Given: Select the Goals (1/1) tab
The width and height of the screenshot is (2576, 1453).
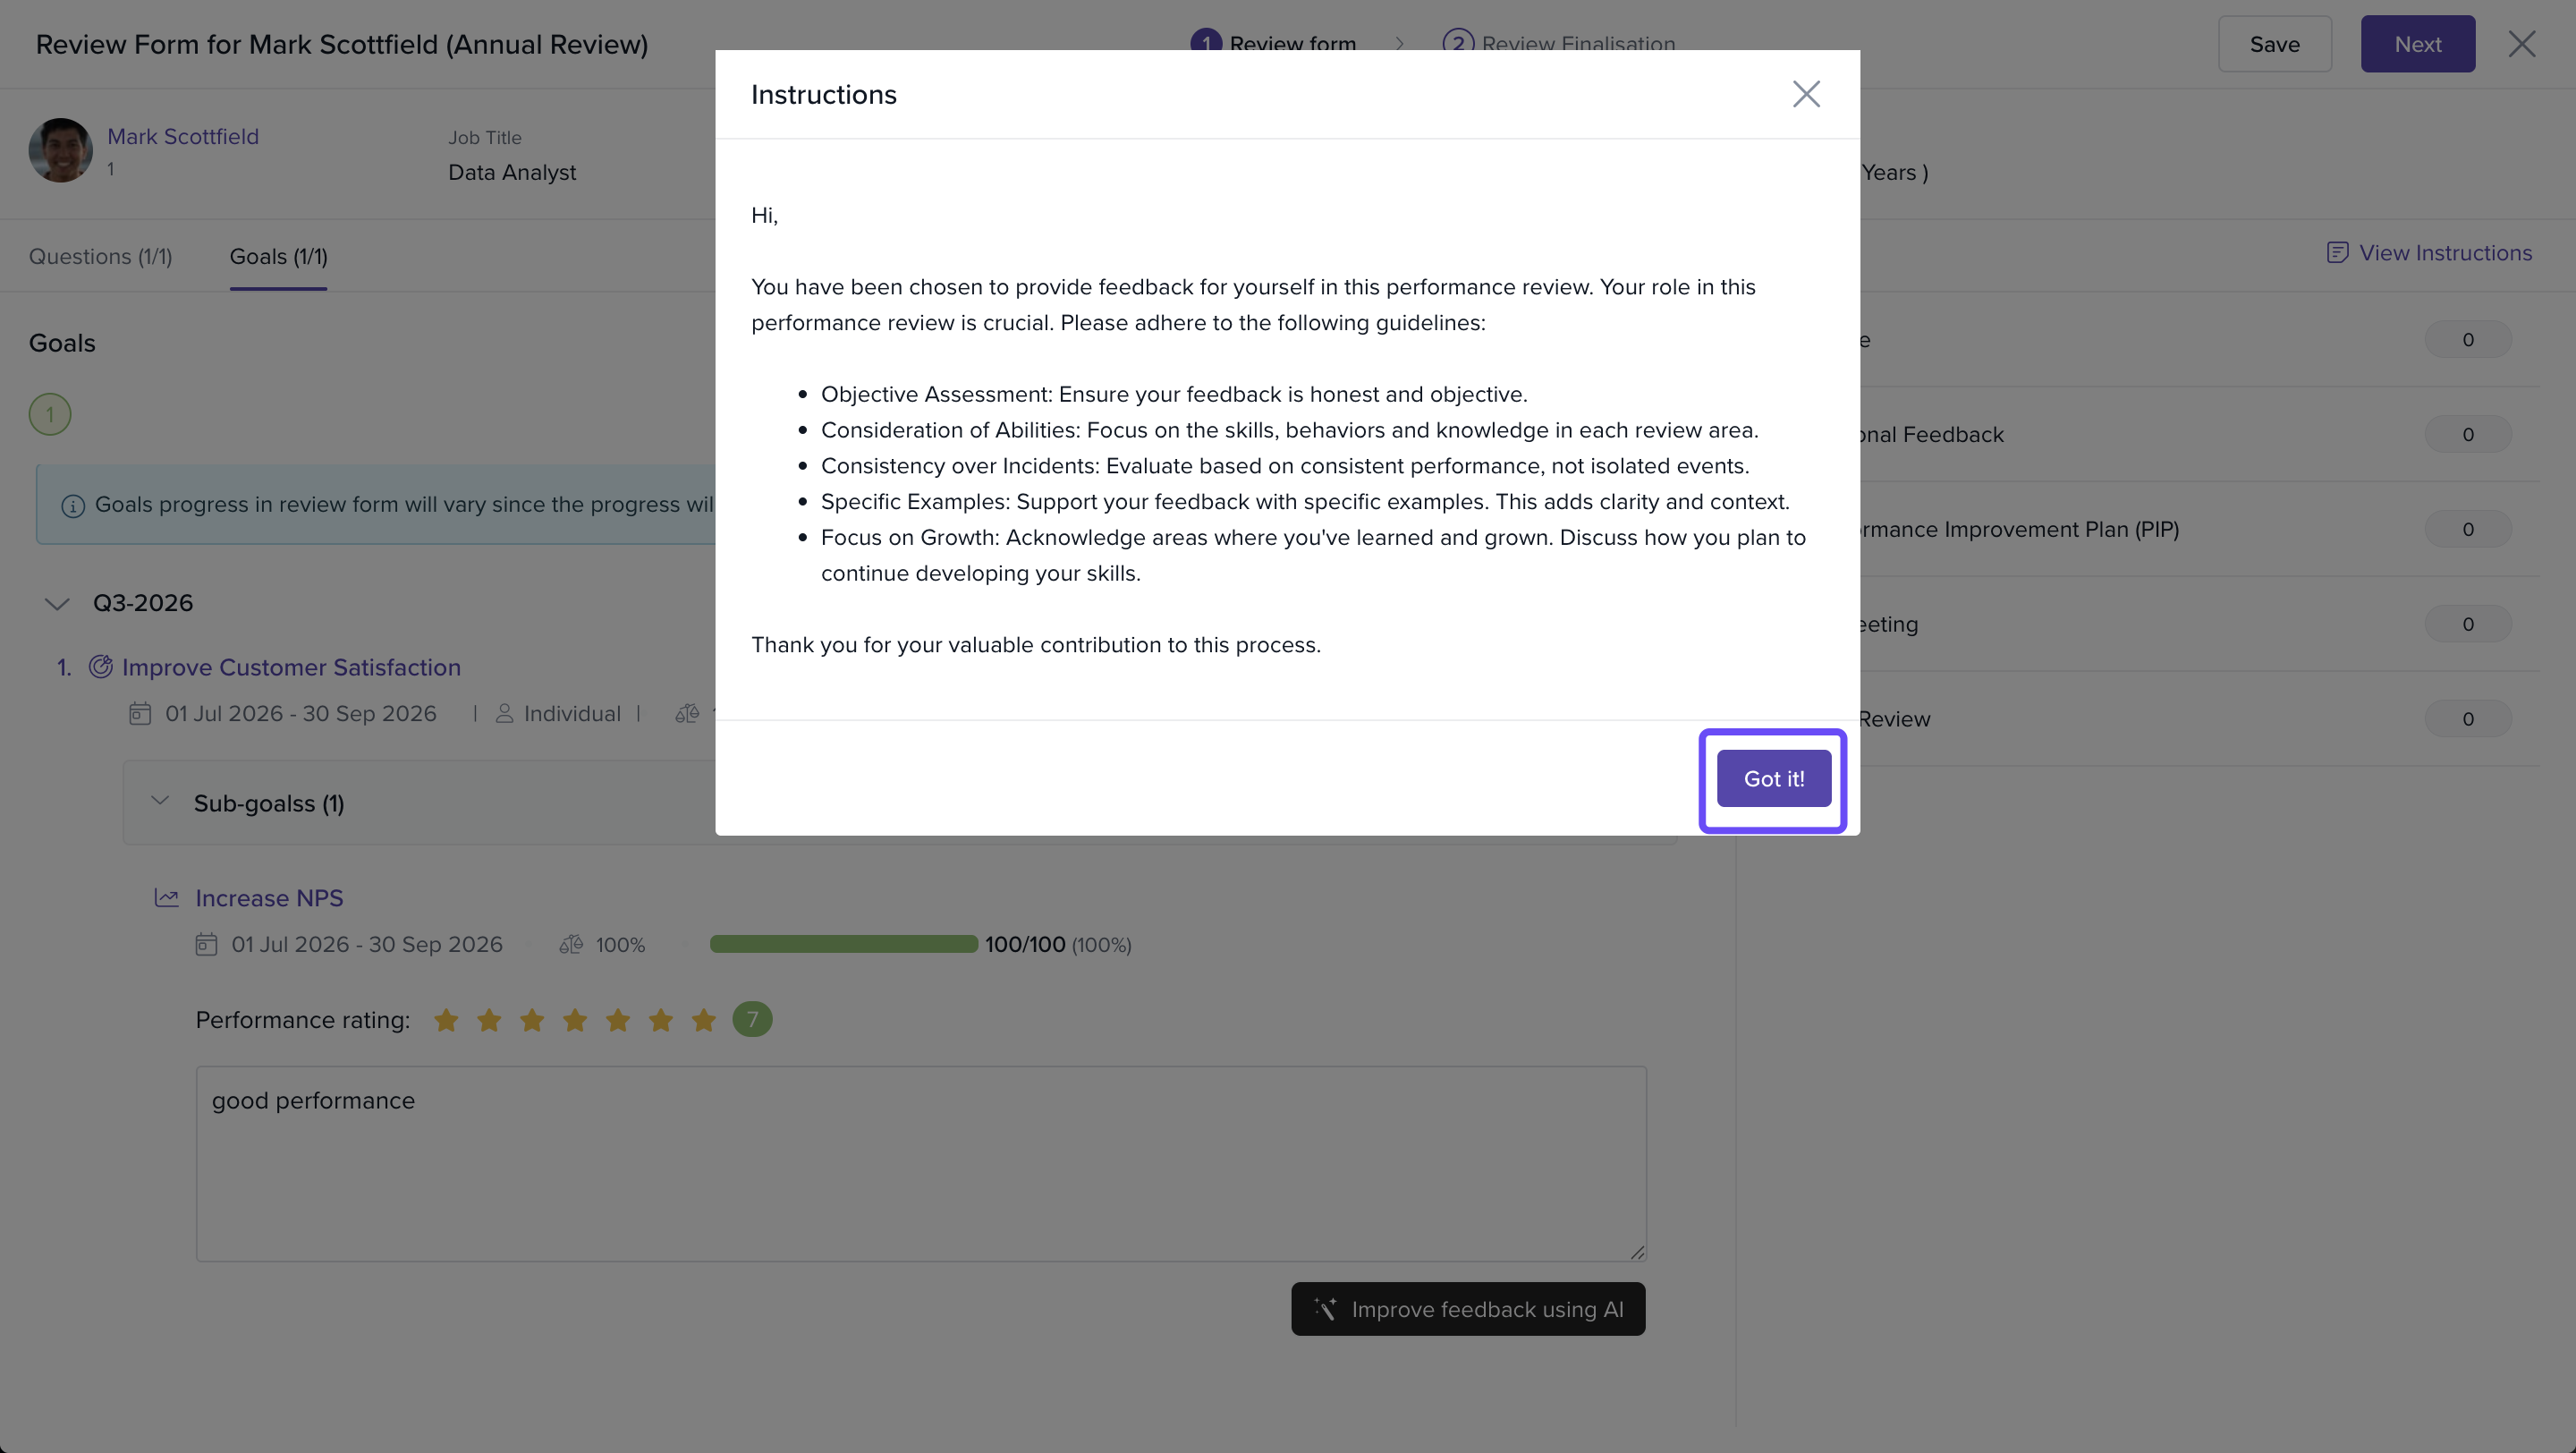Looking at the screenshot, I should point(279,257).
